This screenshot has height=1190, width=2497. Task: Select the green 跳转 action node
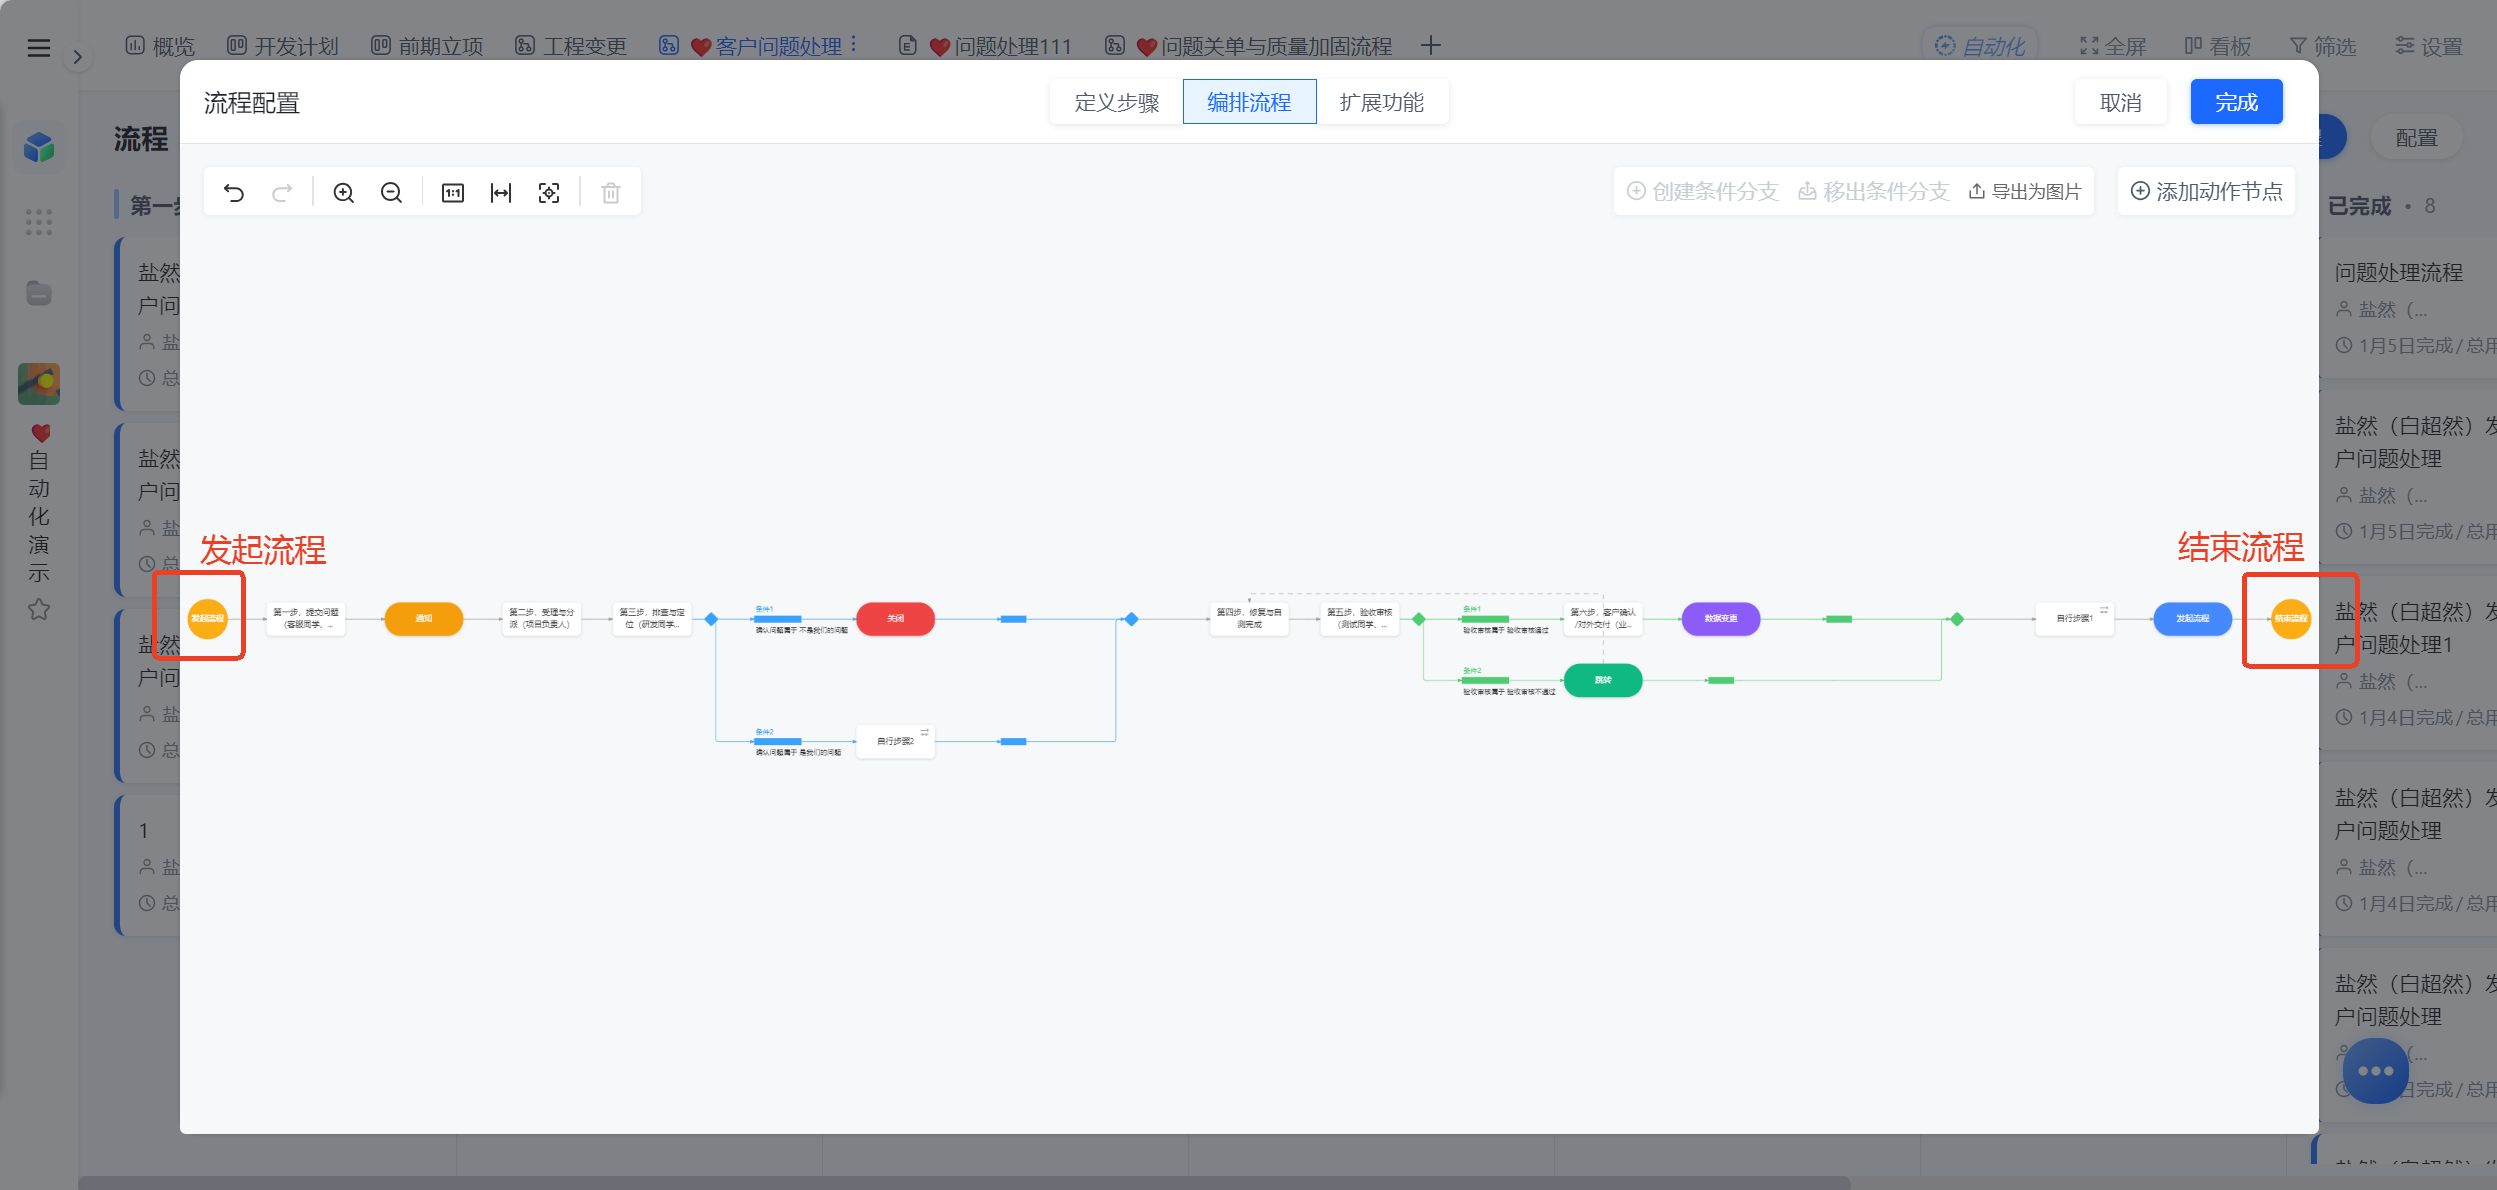click(x=1603, y=680)
